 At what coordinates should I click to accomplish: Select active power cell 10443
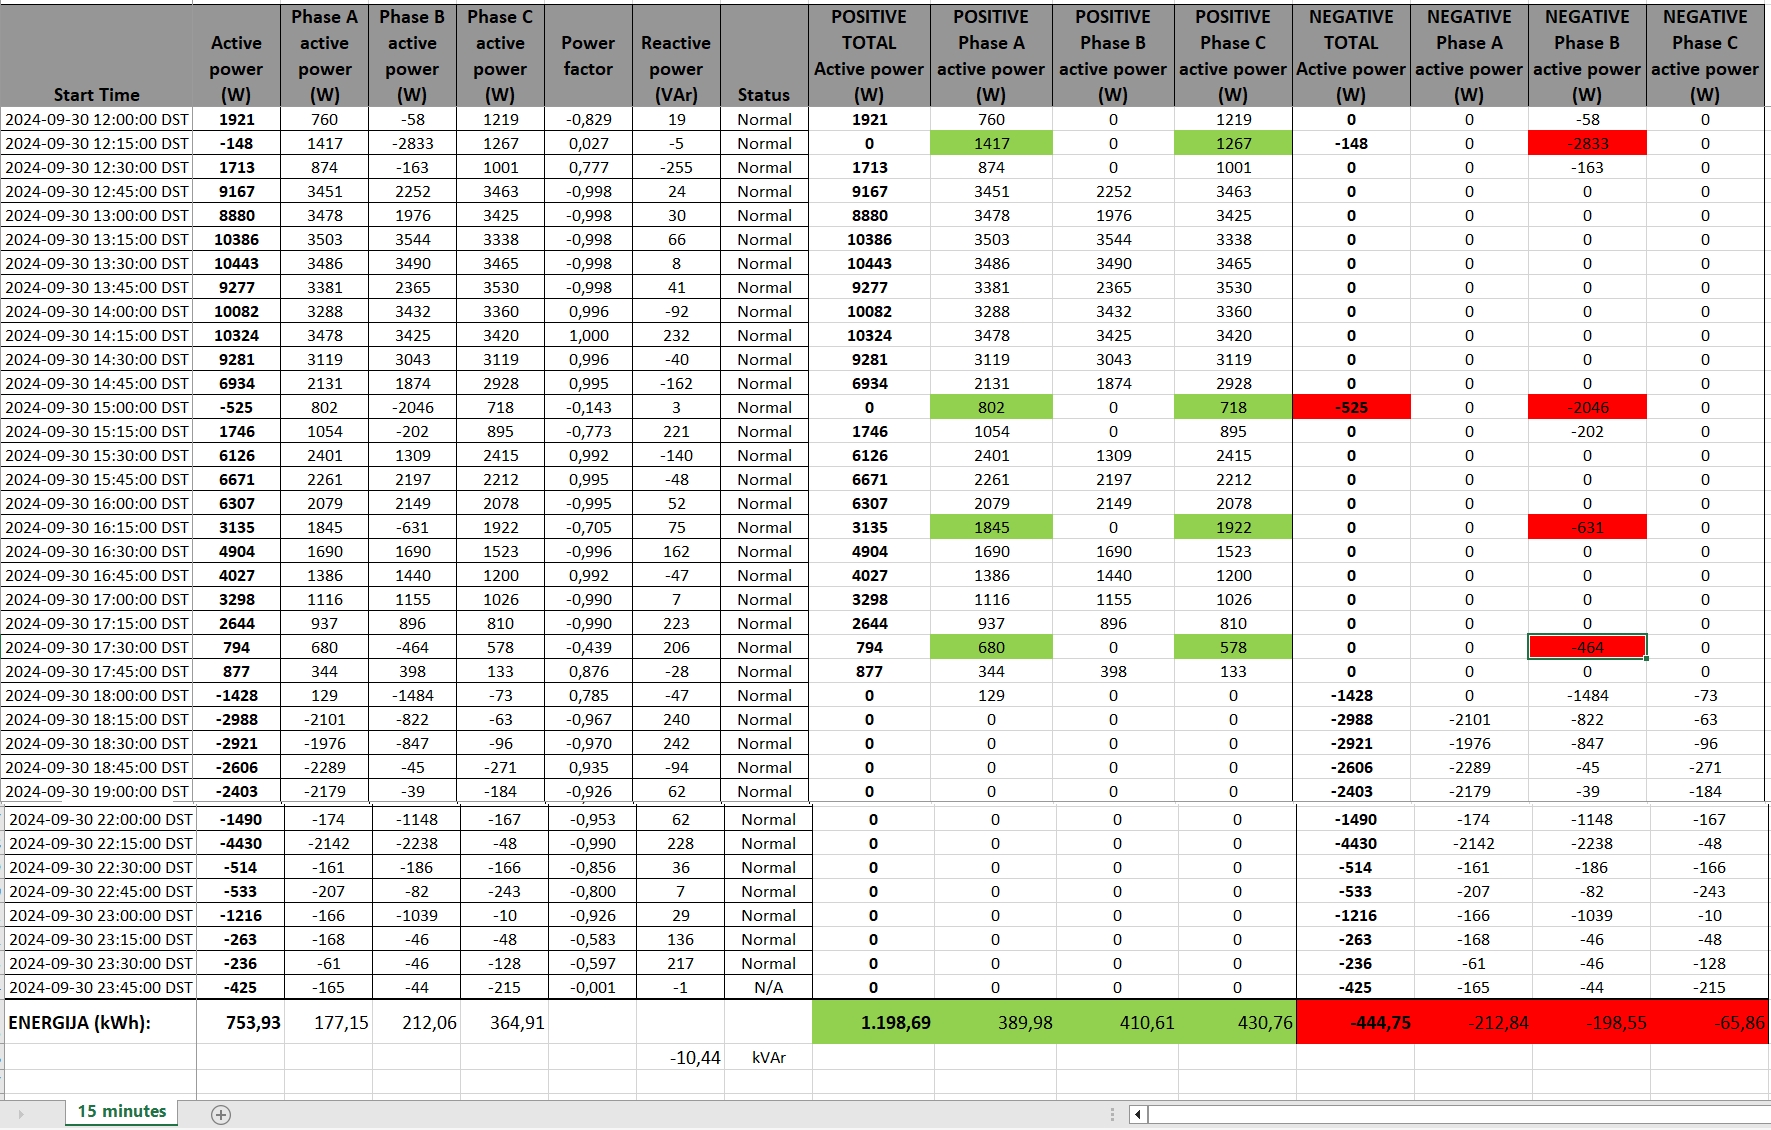click(x=237, y=263)
